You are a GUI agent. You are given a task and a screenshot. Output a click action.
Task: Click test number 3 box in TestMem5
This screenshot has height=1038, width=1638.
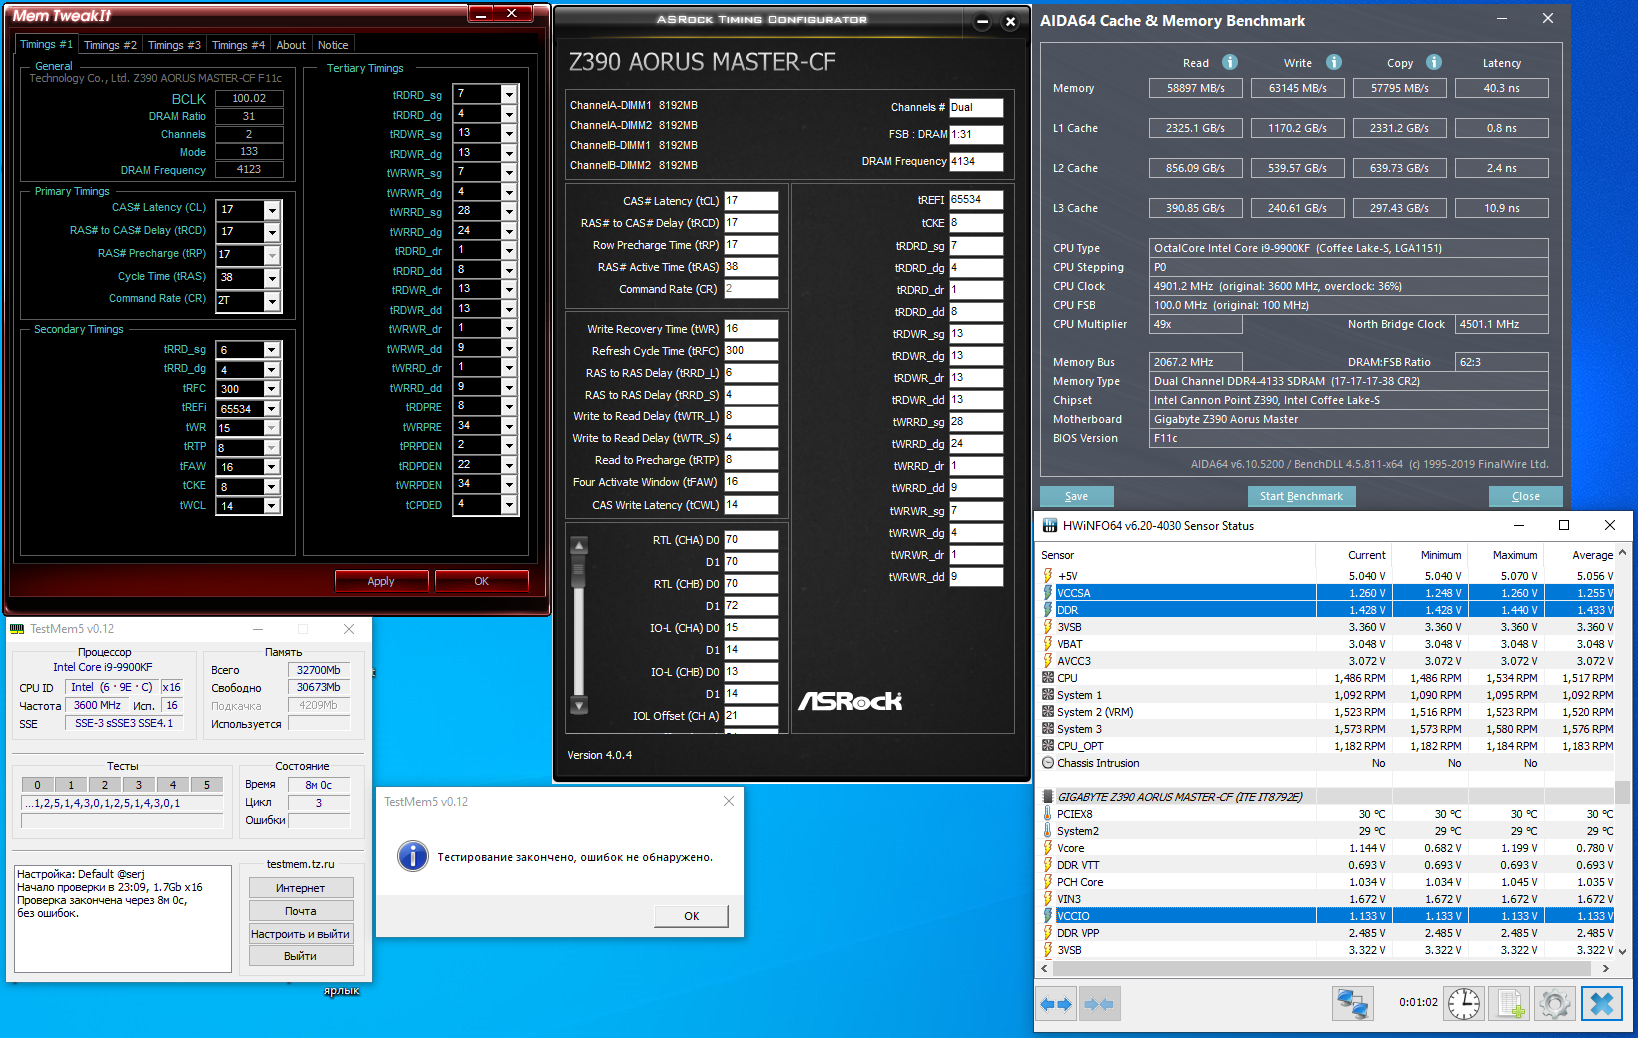(139, 785)
